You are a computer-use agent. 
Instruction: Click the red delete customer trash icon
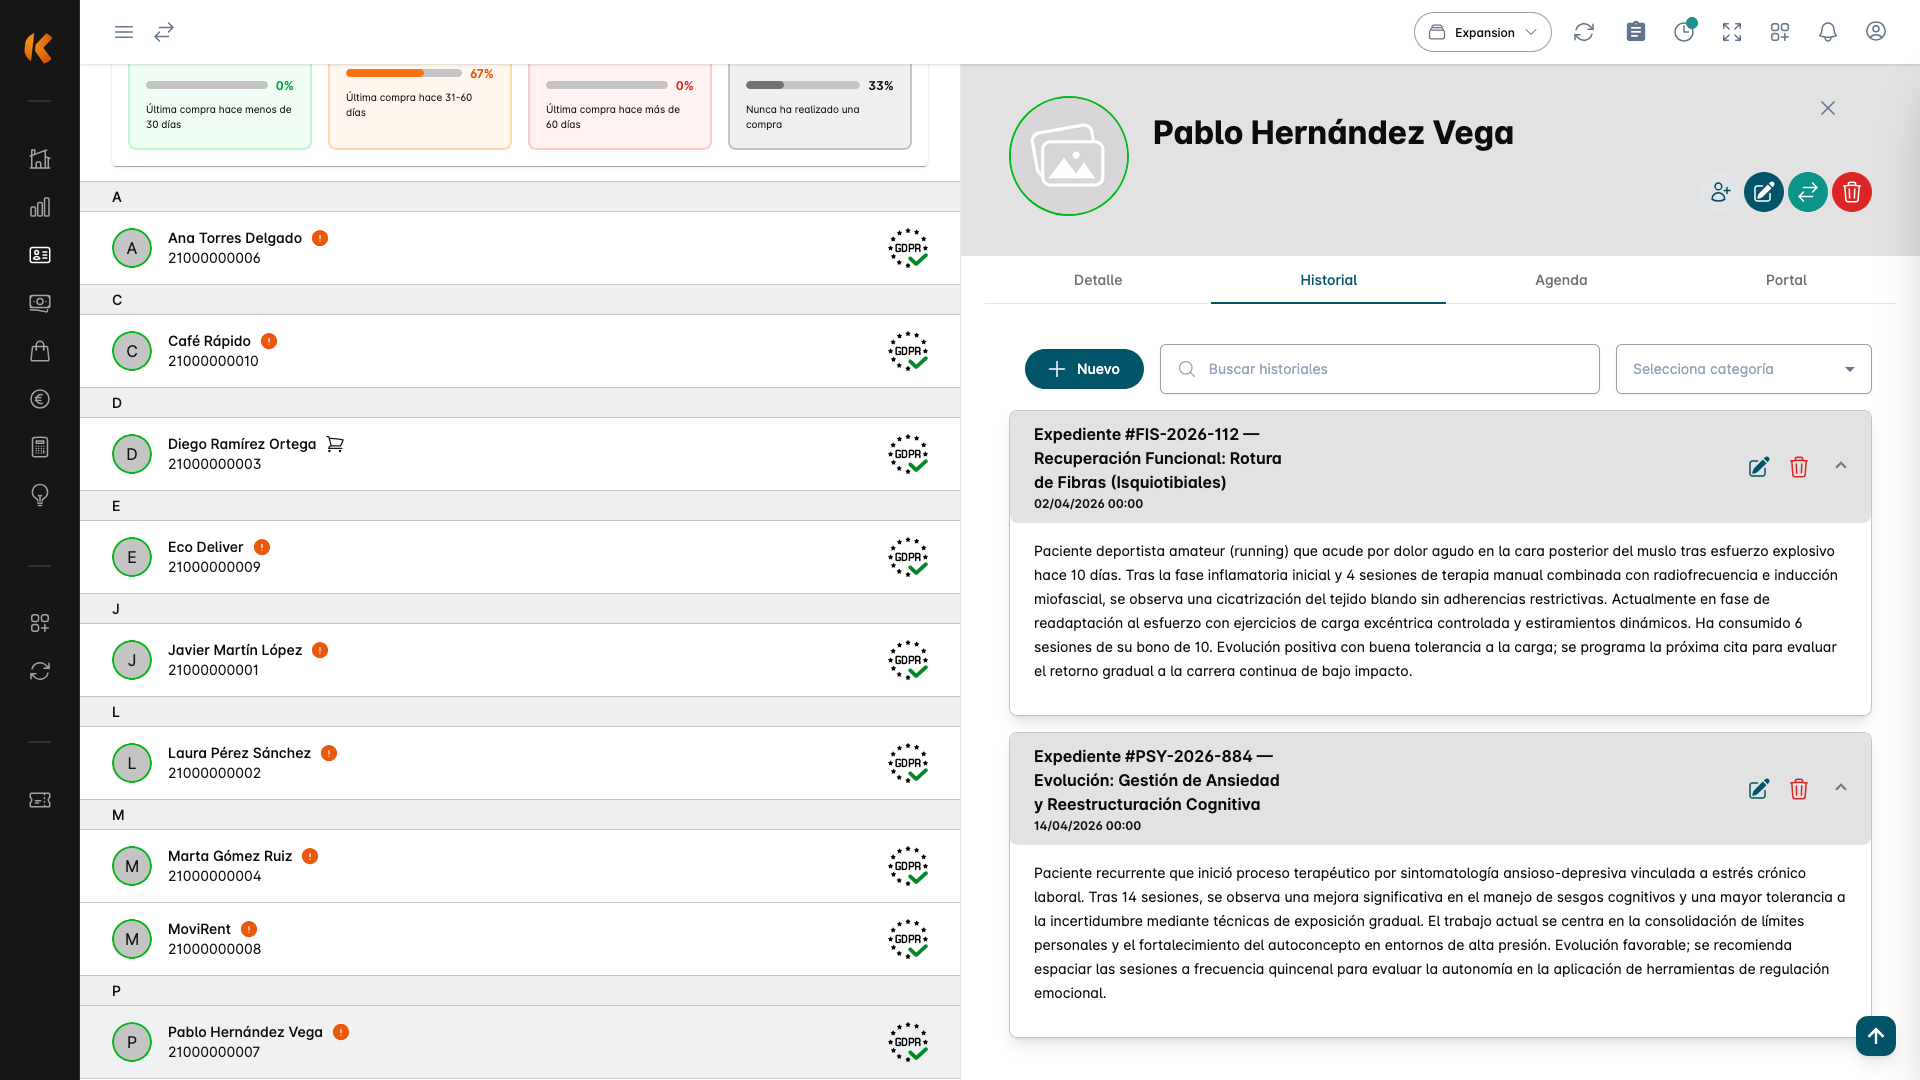click(1851, 192)
